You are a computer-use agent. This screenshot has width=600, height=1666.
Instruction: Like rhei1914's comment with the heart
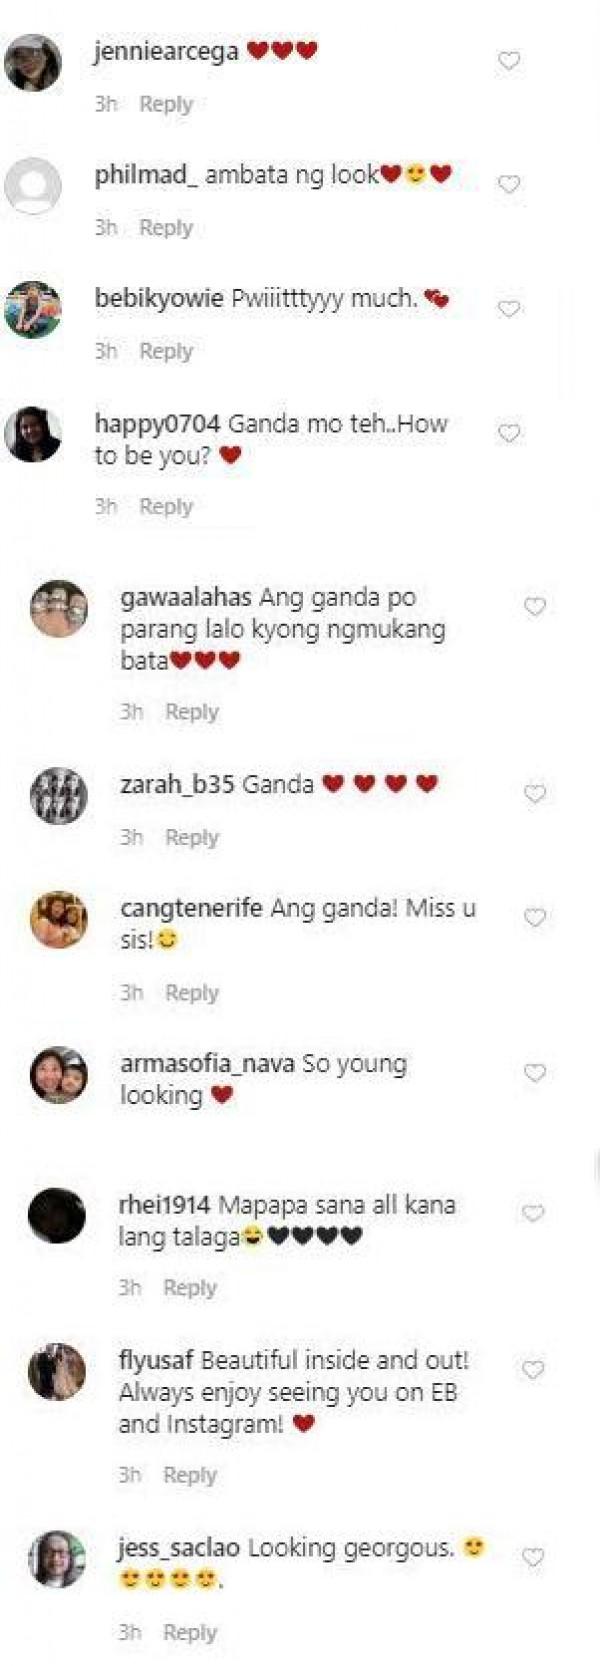tap(533, 1213)
